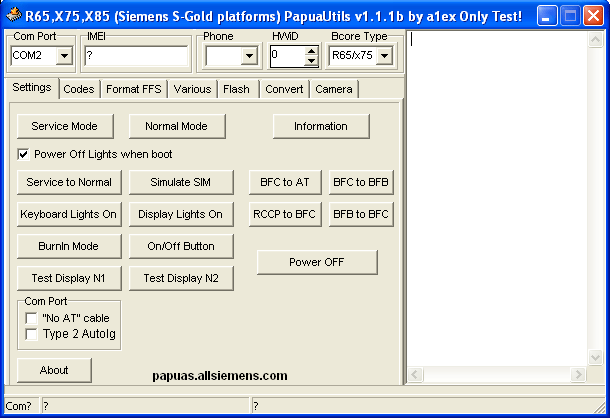
Task: Click the HWID number field
Action: point(287,56)
